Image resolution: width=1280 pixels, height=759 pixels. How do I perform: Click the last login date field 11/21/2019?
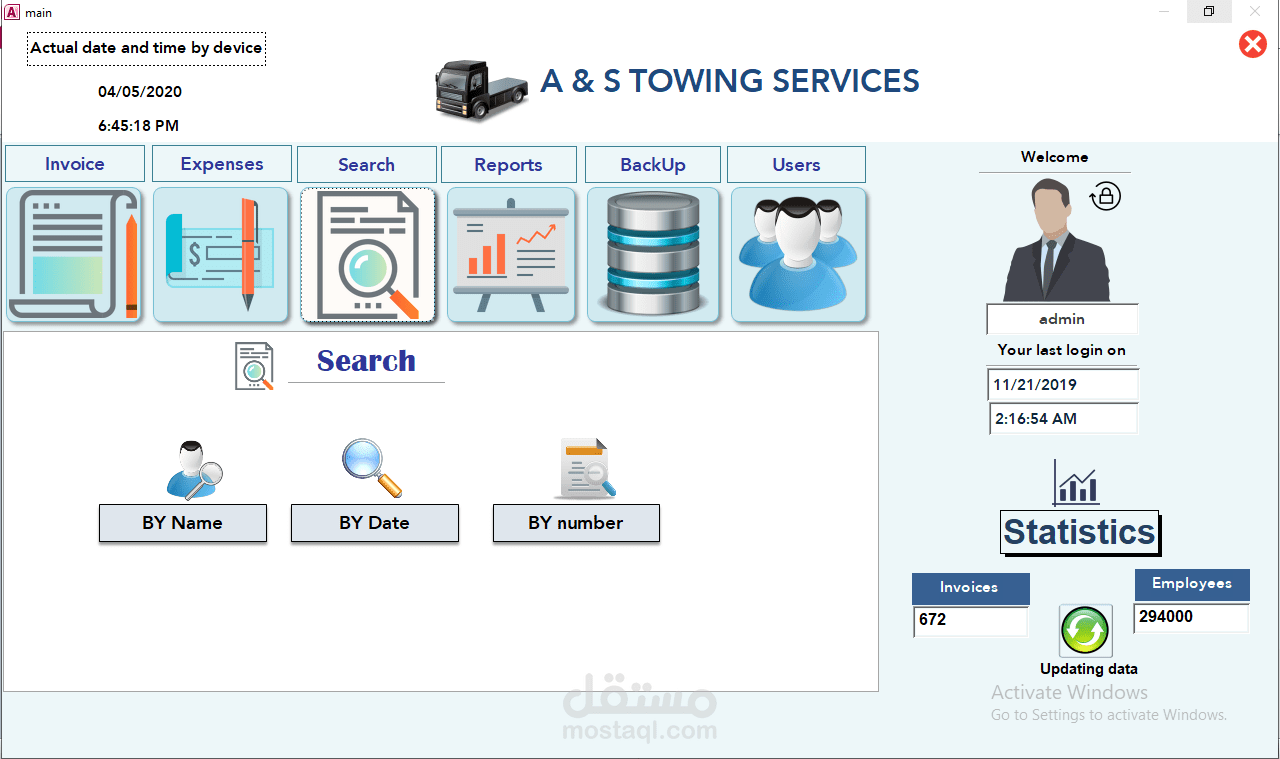[1063, 384]
